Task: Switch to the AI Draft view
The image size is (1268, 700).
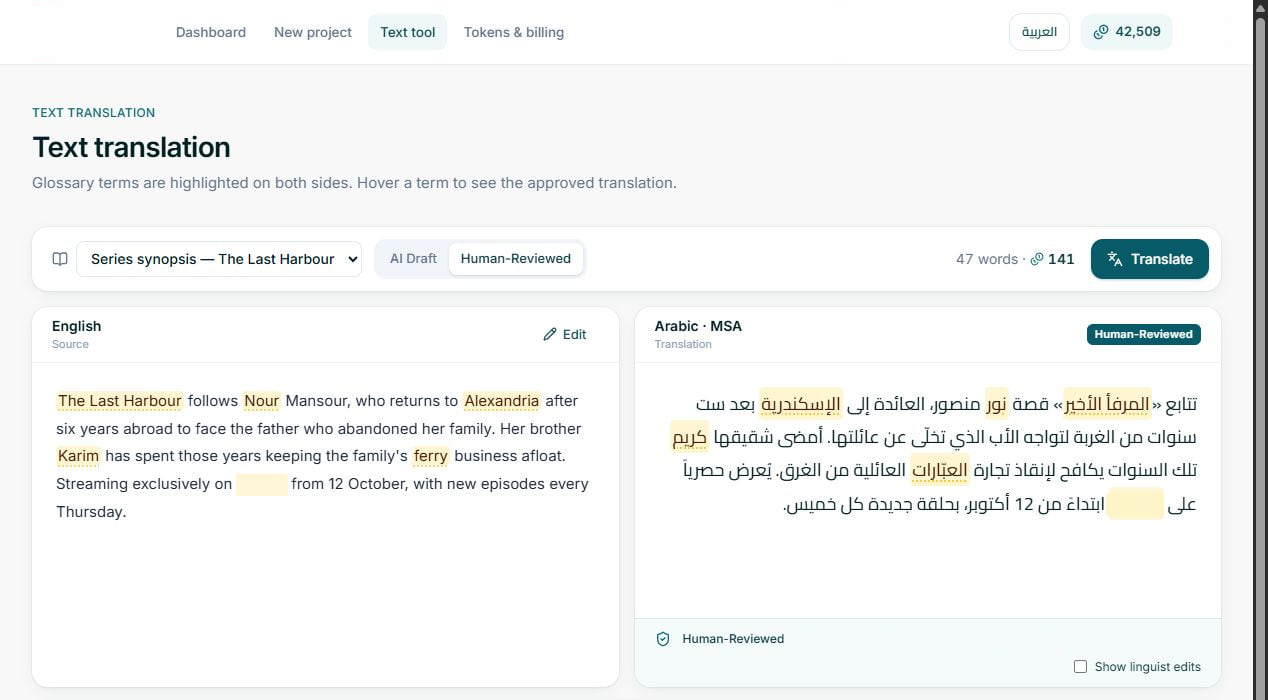Action: click(x=413, y=258)
